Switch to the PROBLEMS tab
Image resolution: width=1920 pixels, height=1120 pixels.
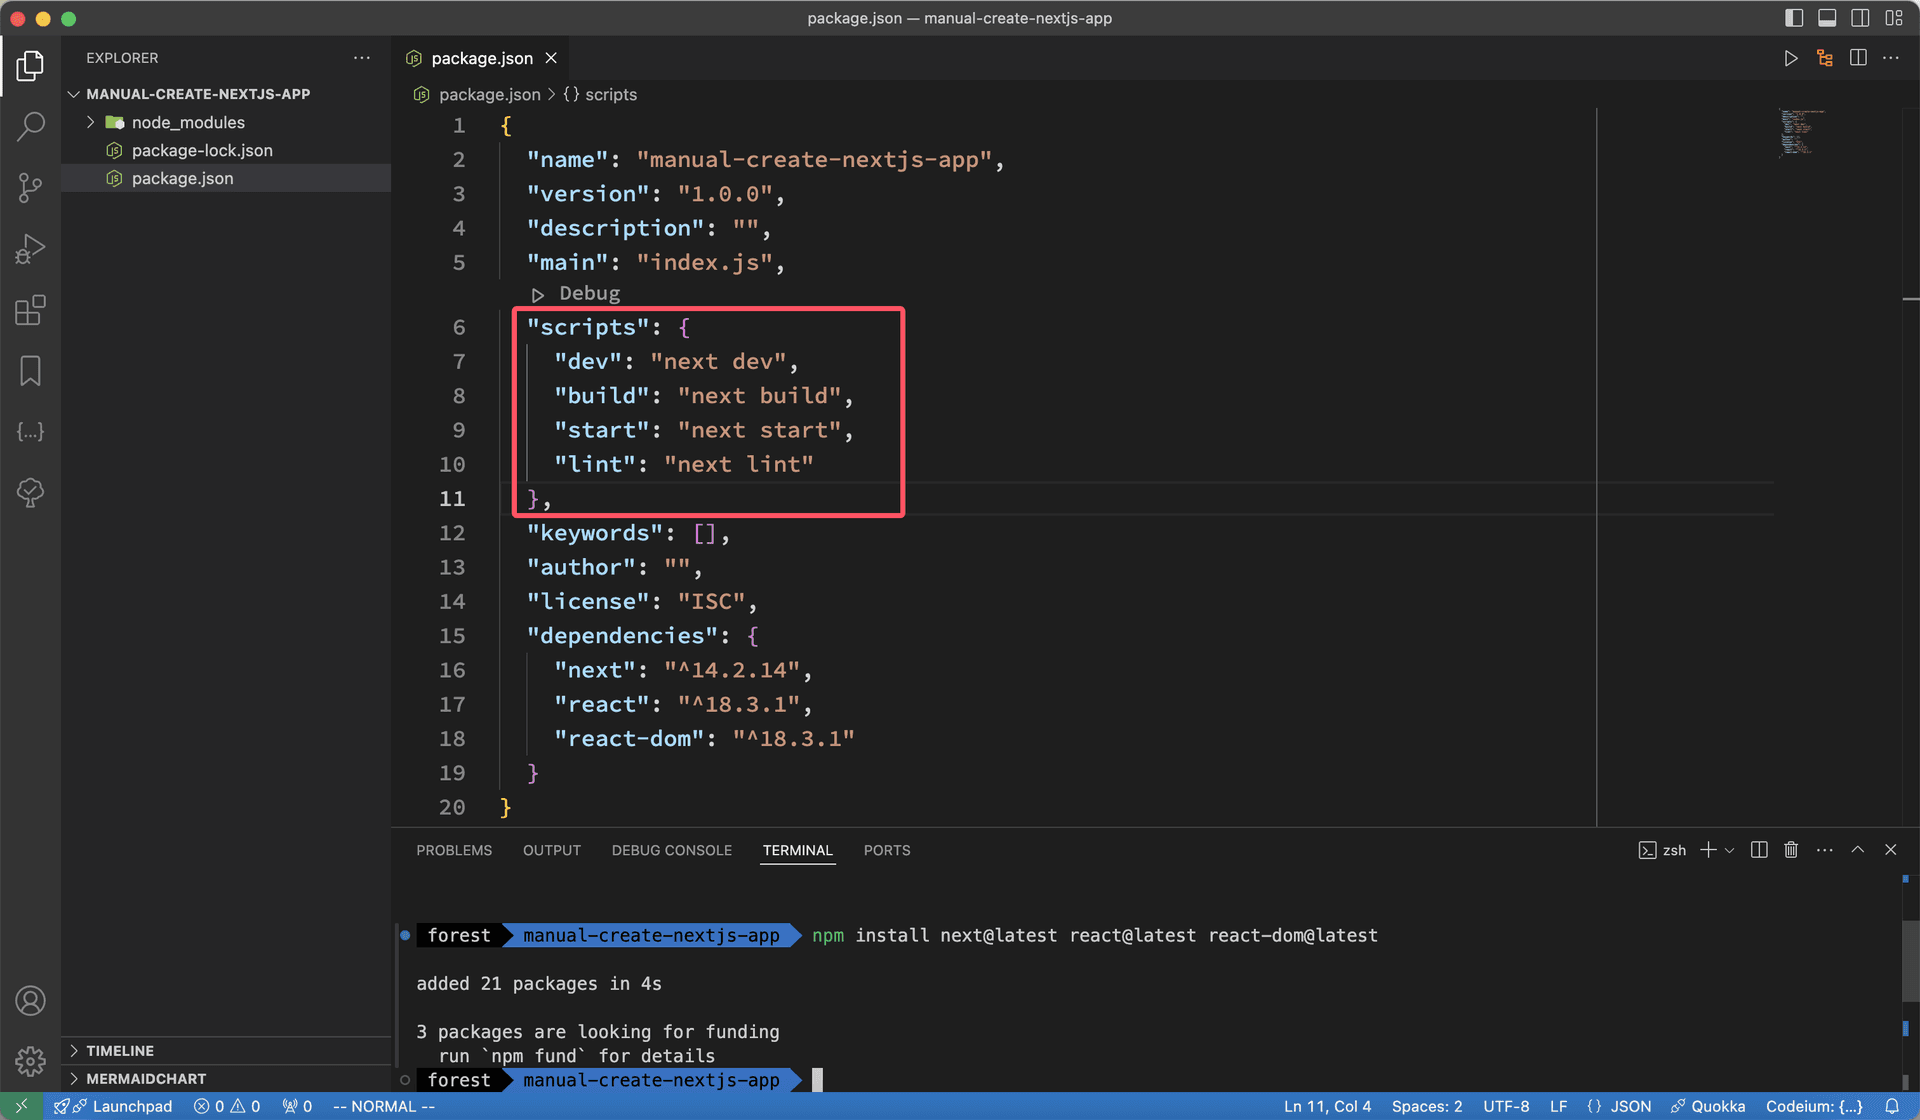[x=454, y=850]
